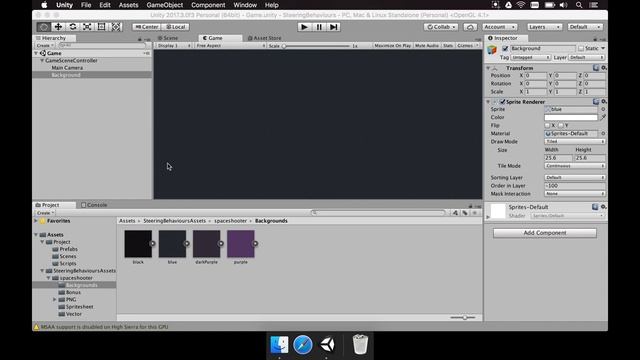Open Sprites-Default material help icon

click(x=595, y=207)
